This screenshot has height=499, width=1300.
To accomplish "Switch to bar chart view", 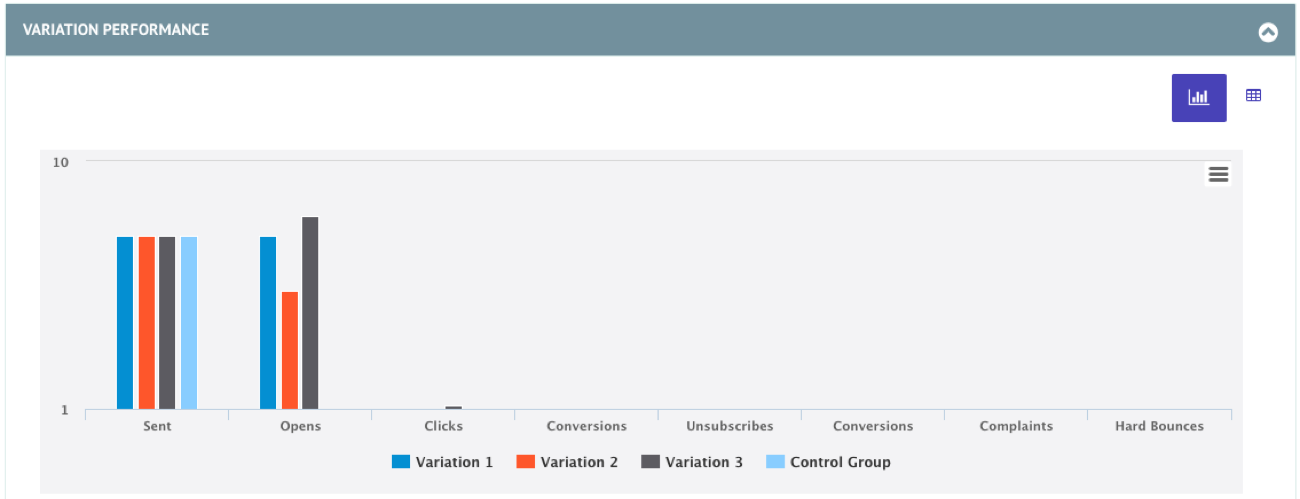I will click(1198, 97).
